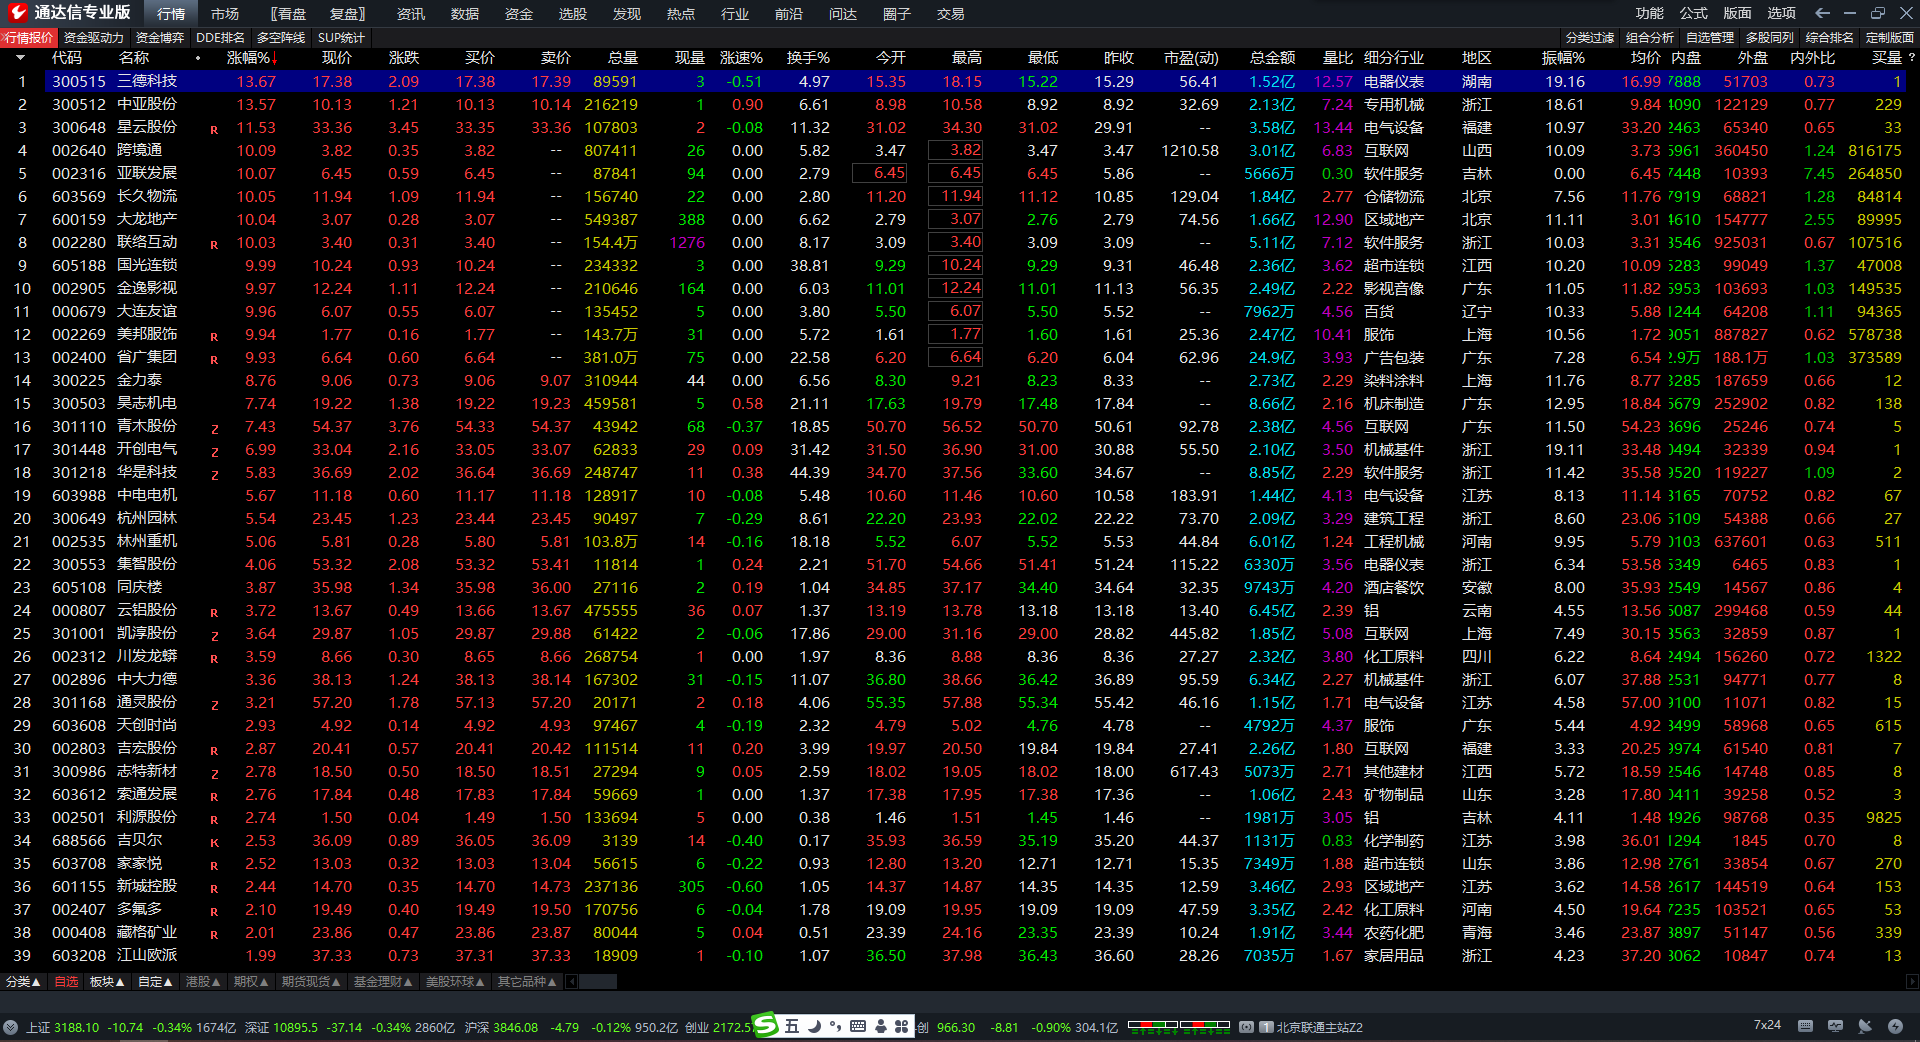Switch to 多空阵线 view
This screenshot has height=1042, width=1920.
pyautogui.click(x=281, y=38)
